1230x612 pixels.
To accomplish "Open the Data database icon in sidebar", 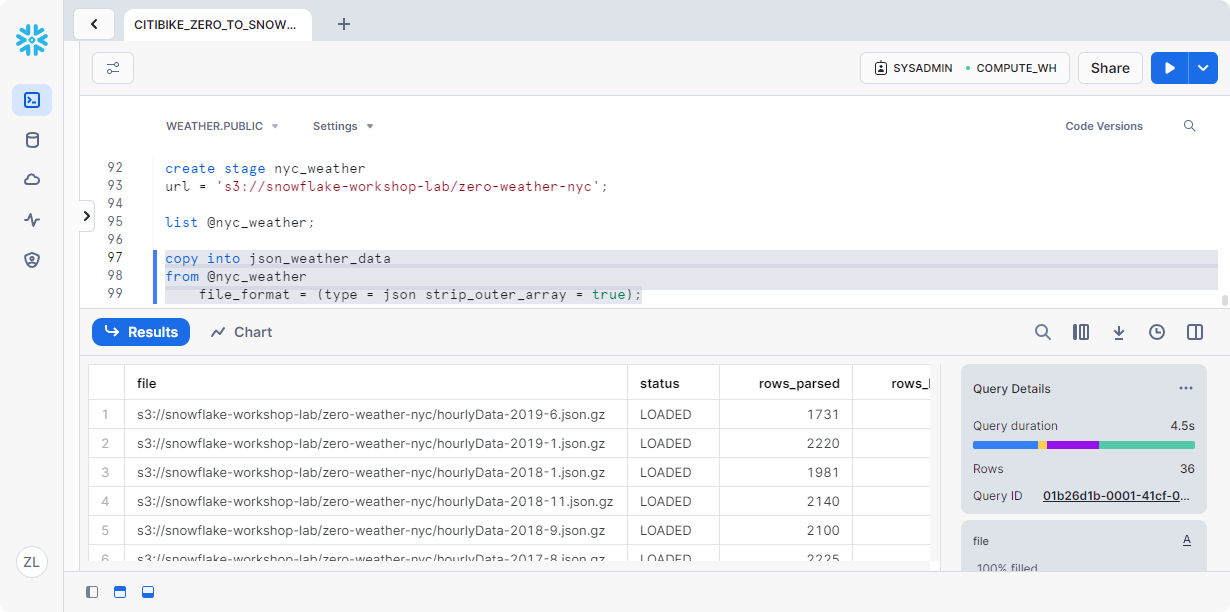I will click(x=32, y=140).
